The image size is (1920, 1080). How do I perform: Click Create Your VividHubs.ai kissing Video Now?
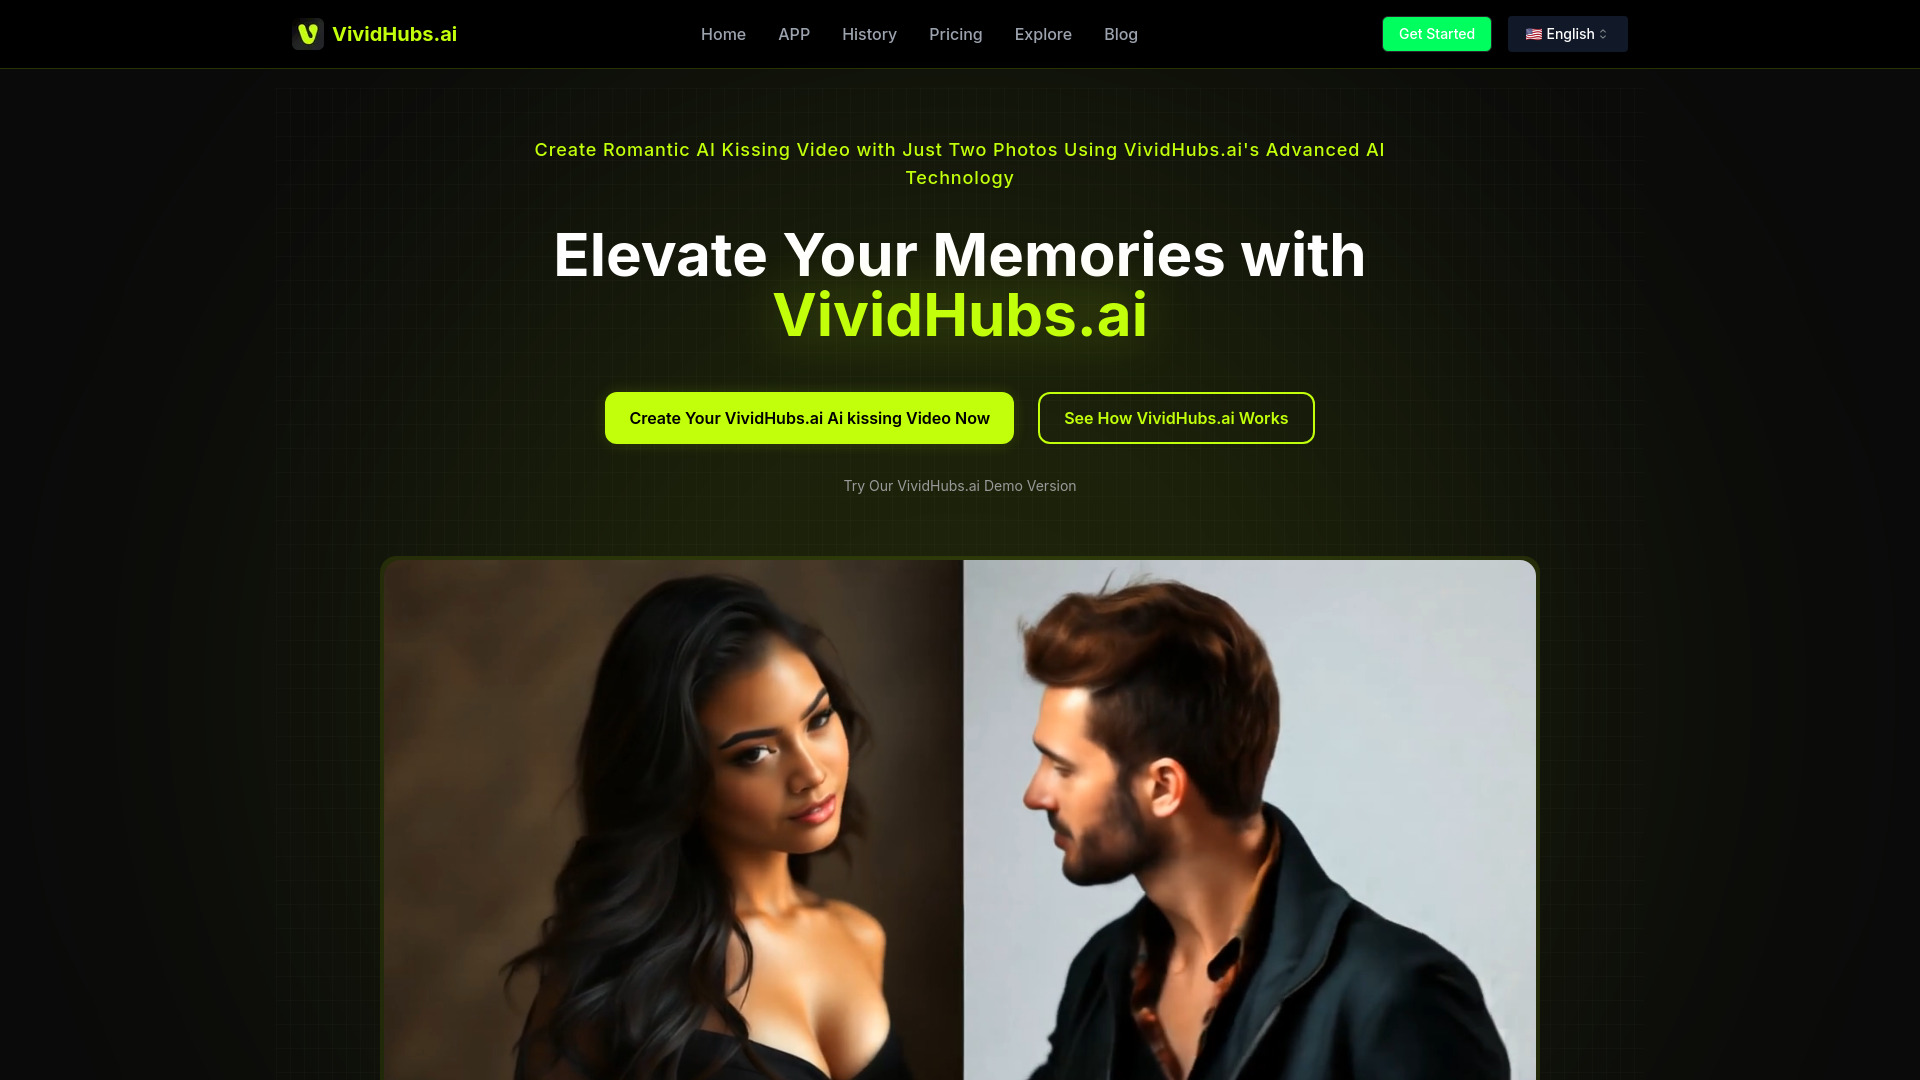[808, 417]
